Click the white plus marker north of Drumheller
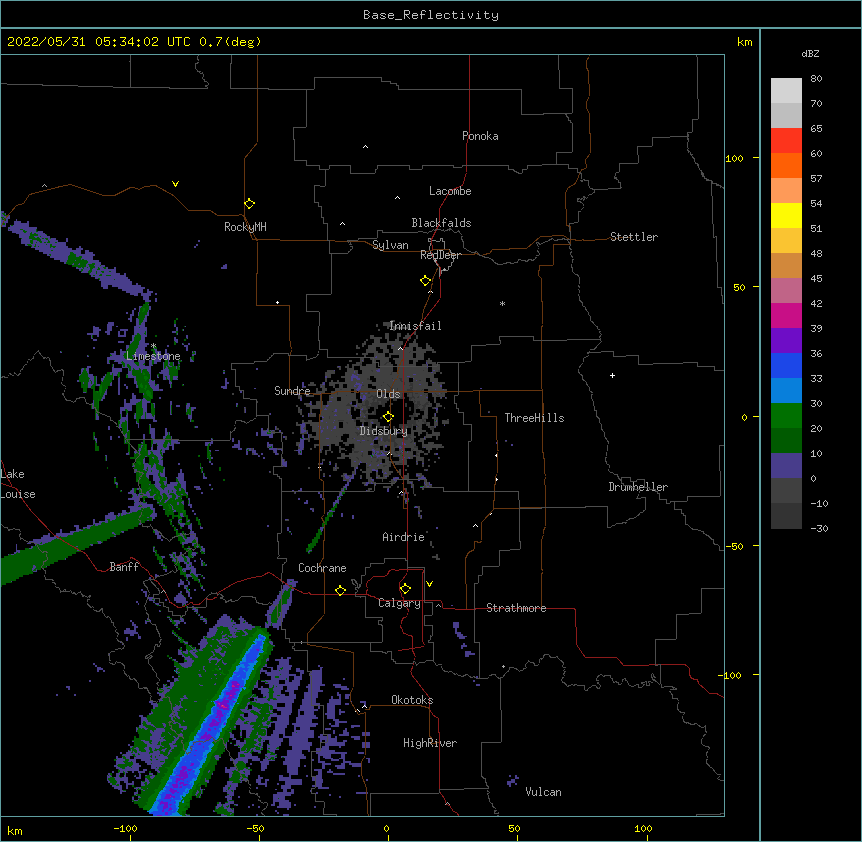Viewport: 862px width, 842px height. pyautogui.click(x=612, y=375)
